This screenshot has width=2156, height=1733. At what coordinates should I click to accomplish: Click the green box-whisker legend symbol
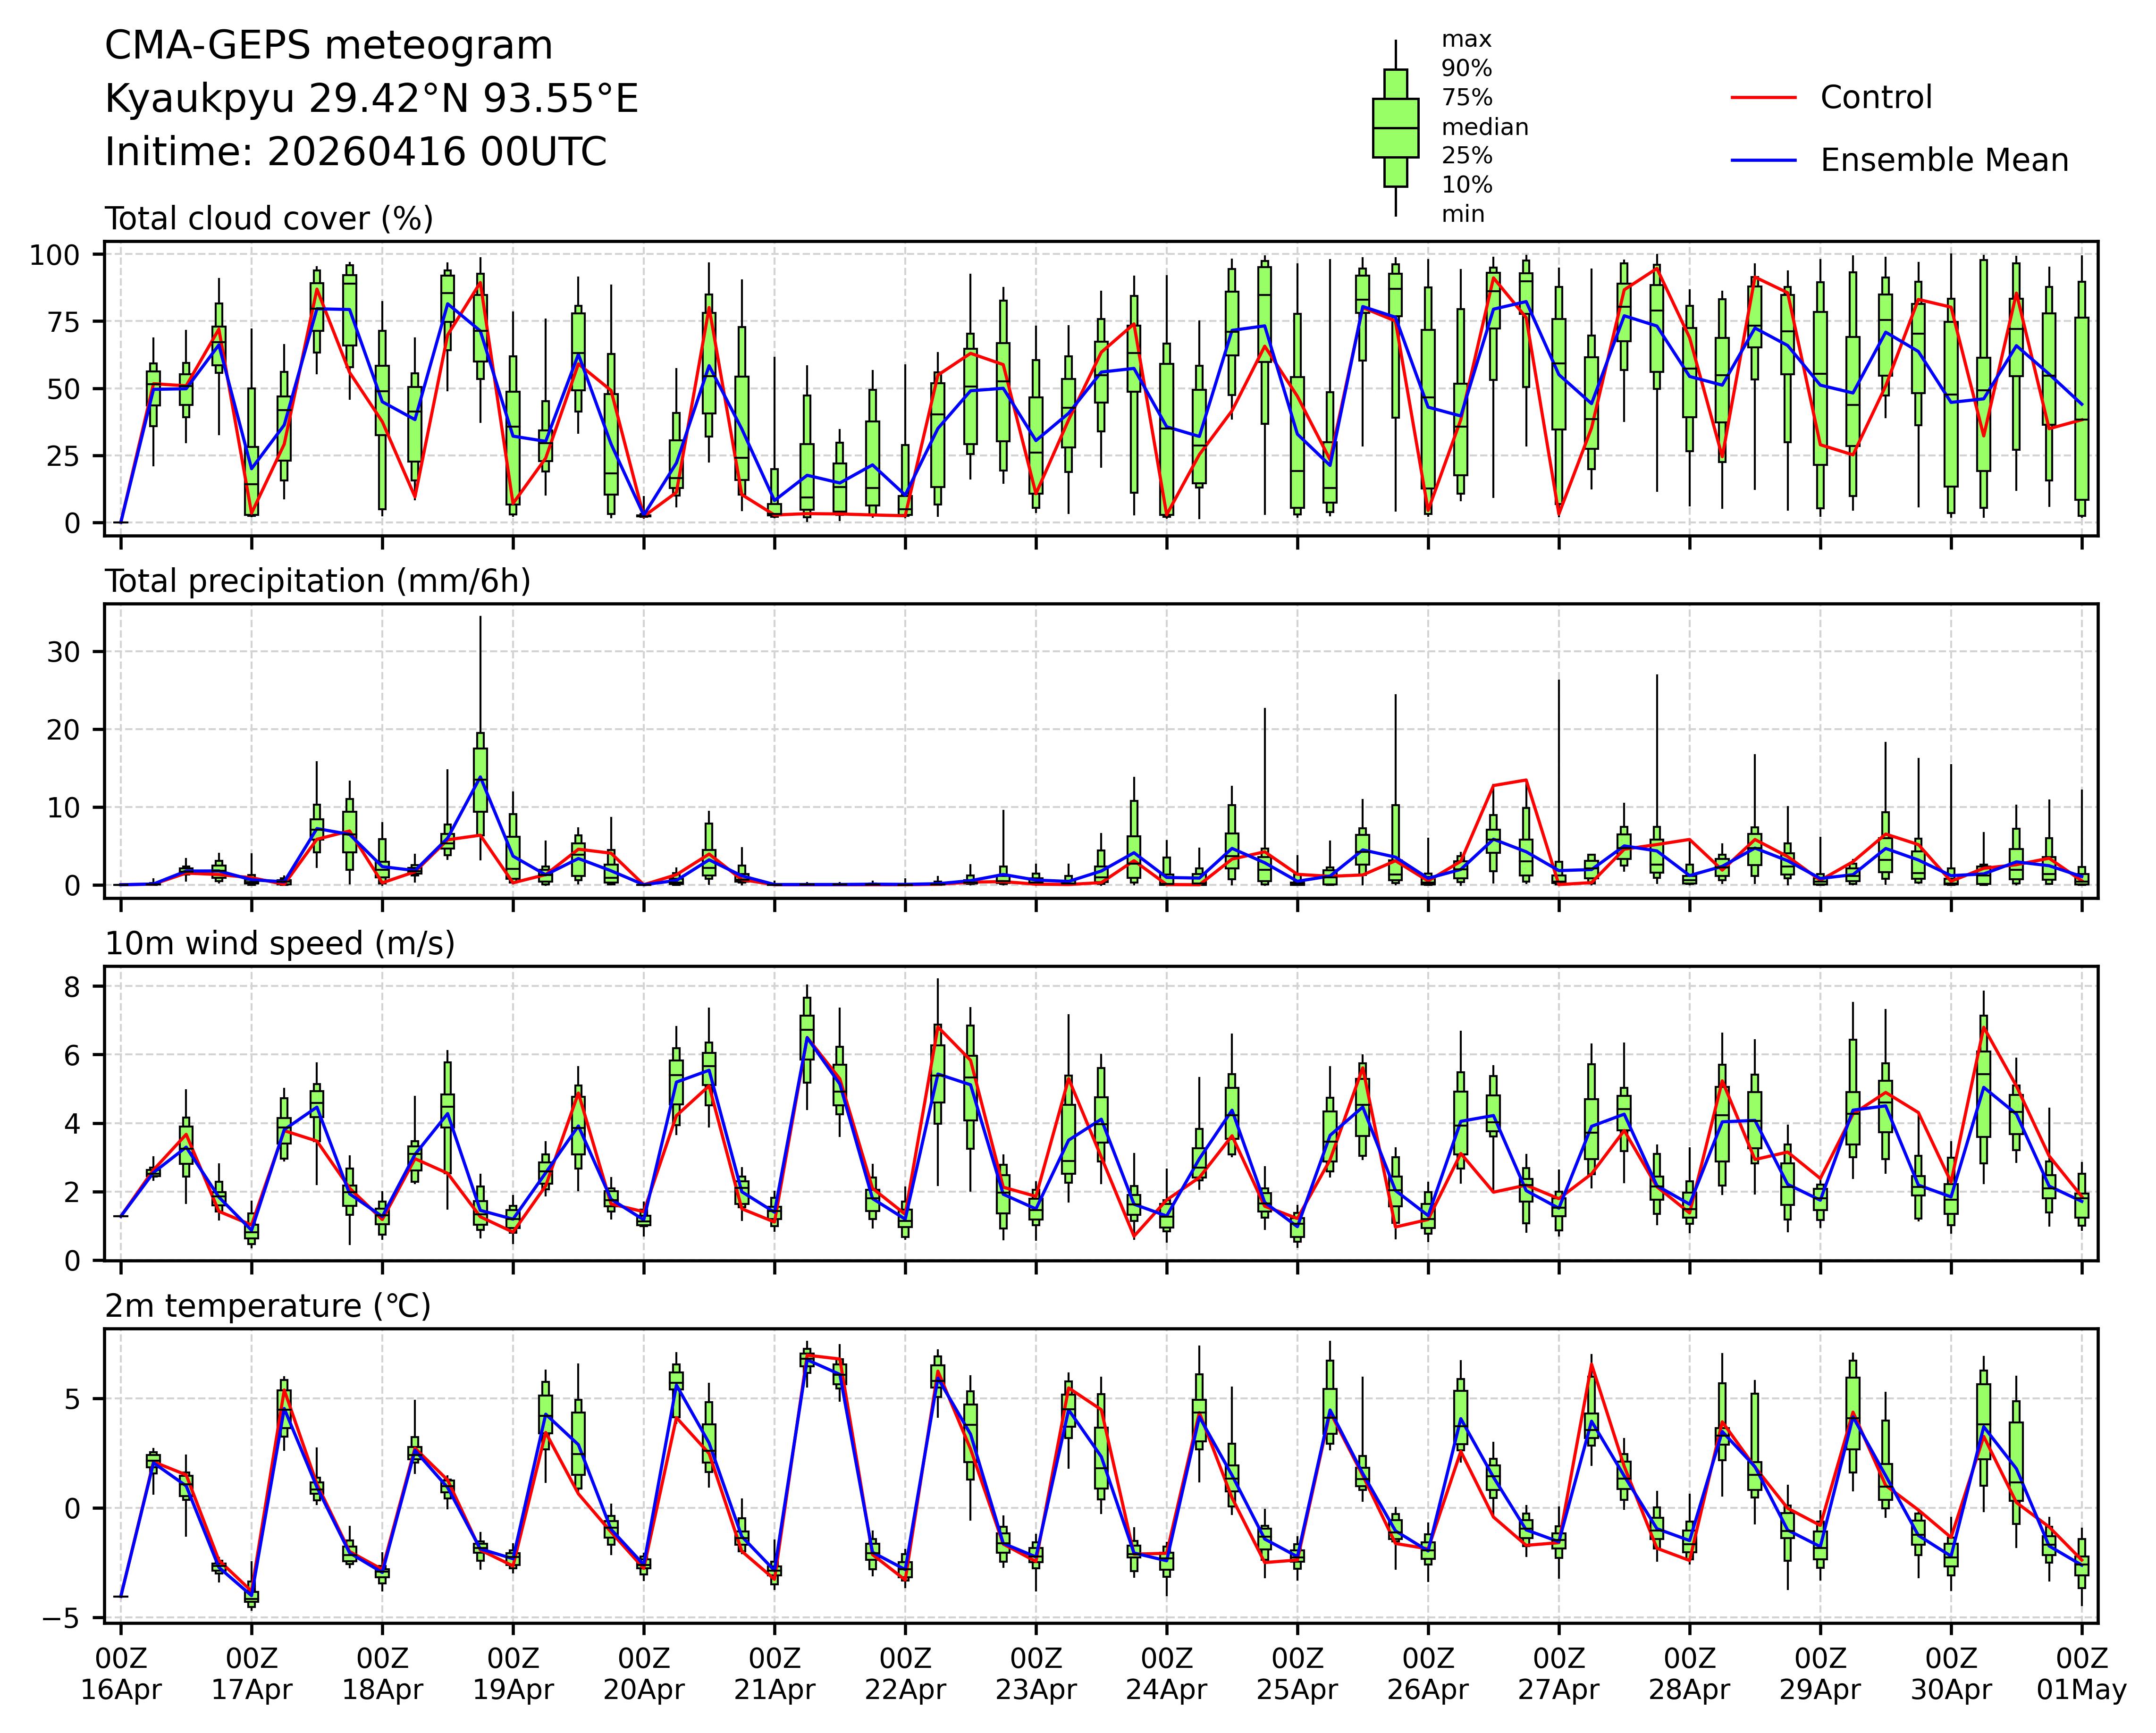[x=1395, y=128]
